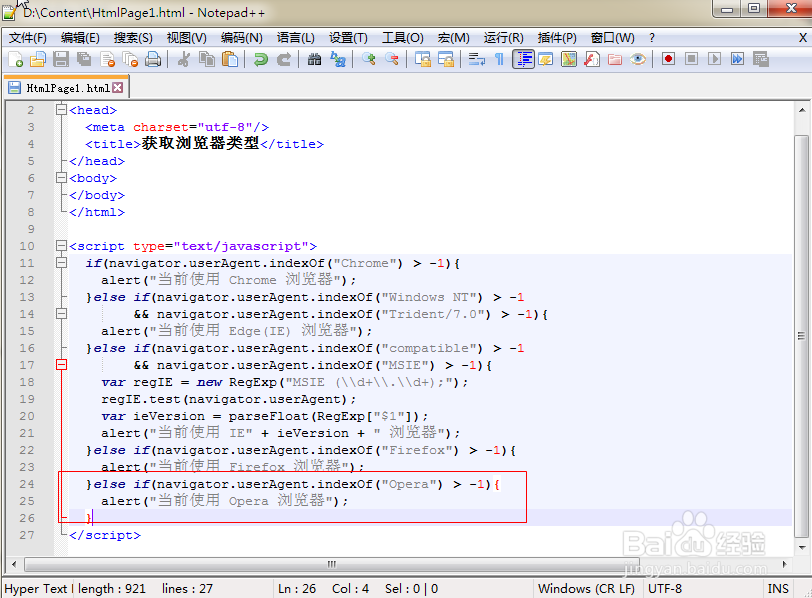Open the function list icon

591,60
